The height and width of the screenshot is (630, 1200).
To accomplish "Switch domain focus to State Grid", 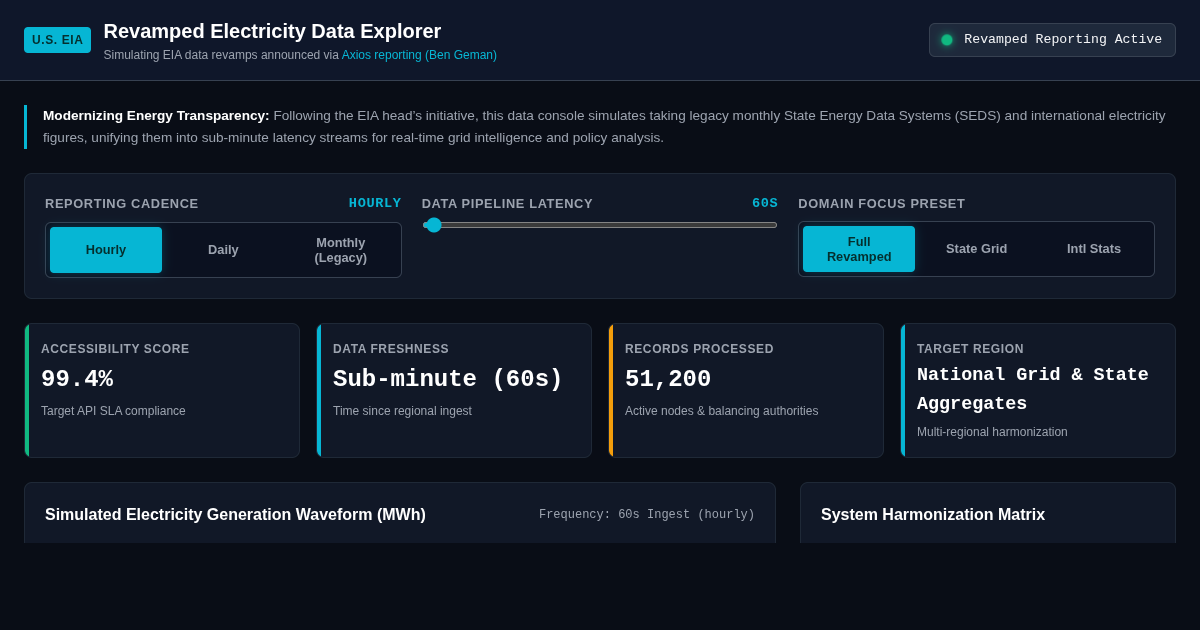I will click(977, 249).
